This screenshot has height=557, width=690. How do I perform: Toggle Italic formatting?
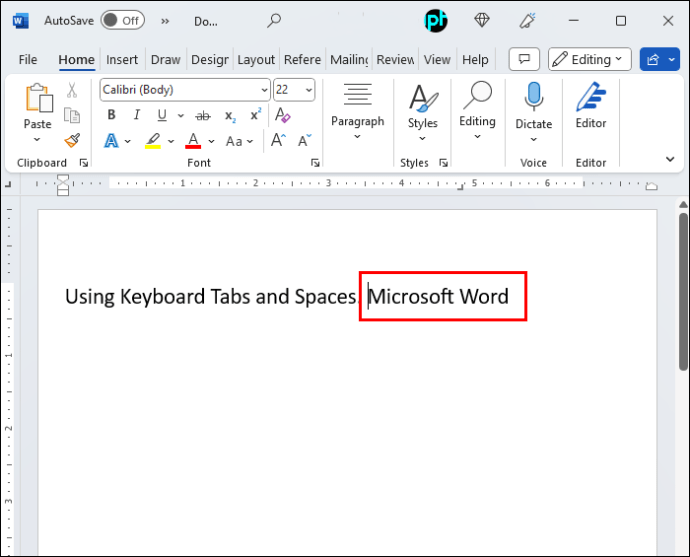(x=137, y=115)
